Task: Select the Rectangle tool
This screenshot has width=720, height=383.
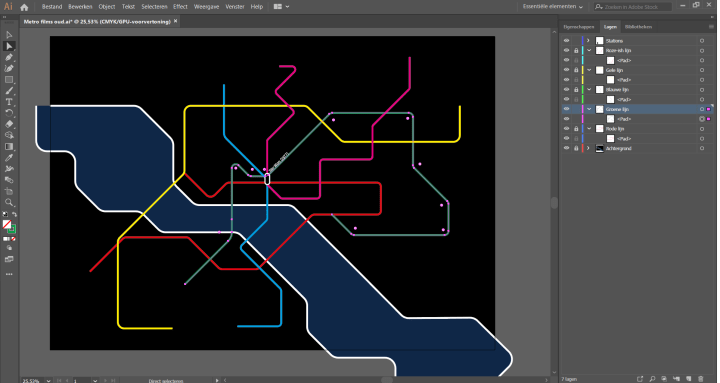Action: point(9,79)
